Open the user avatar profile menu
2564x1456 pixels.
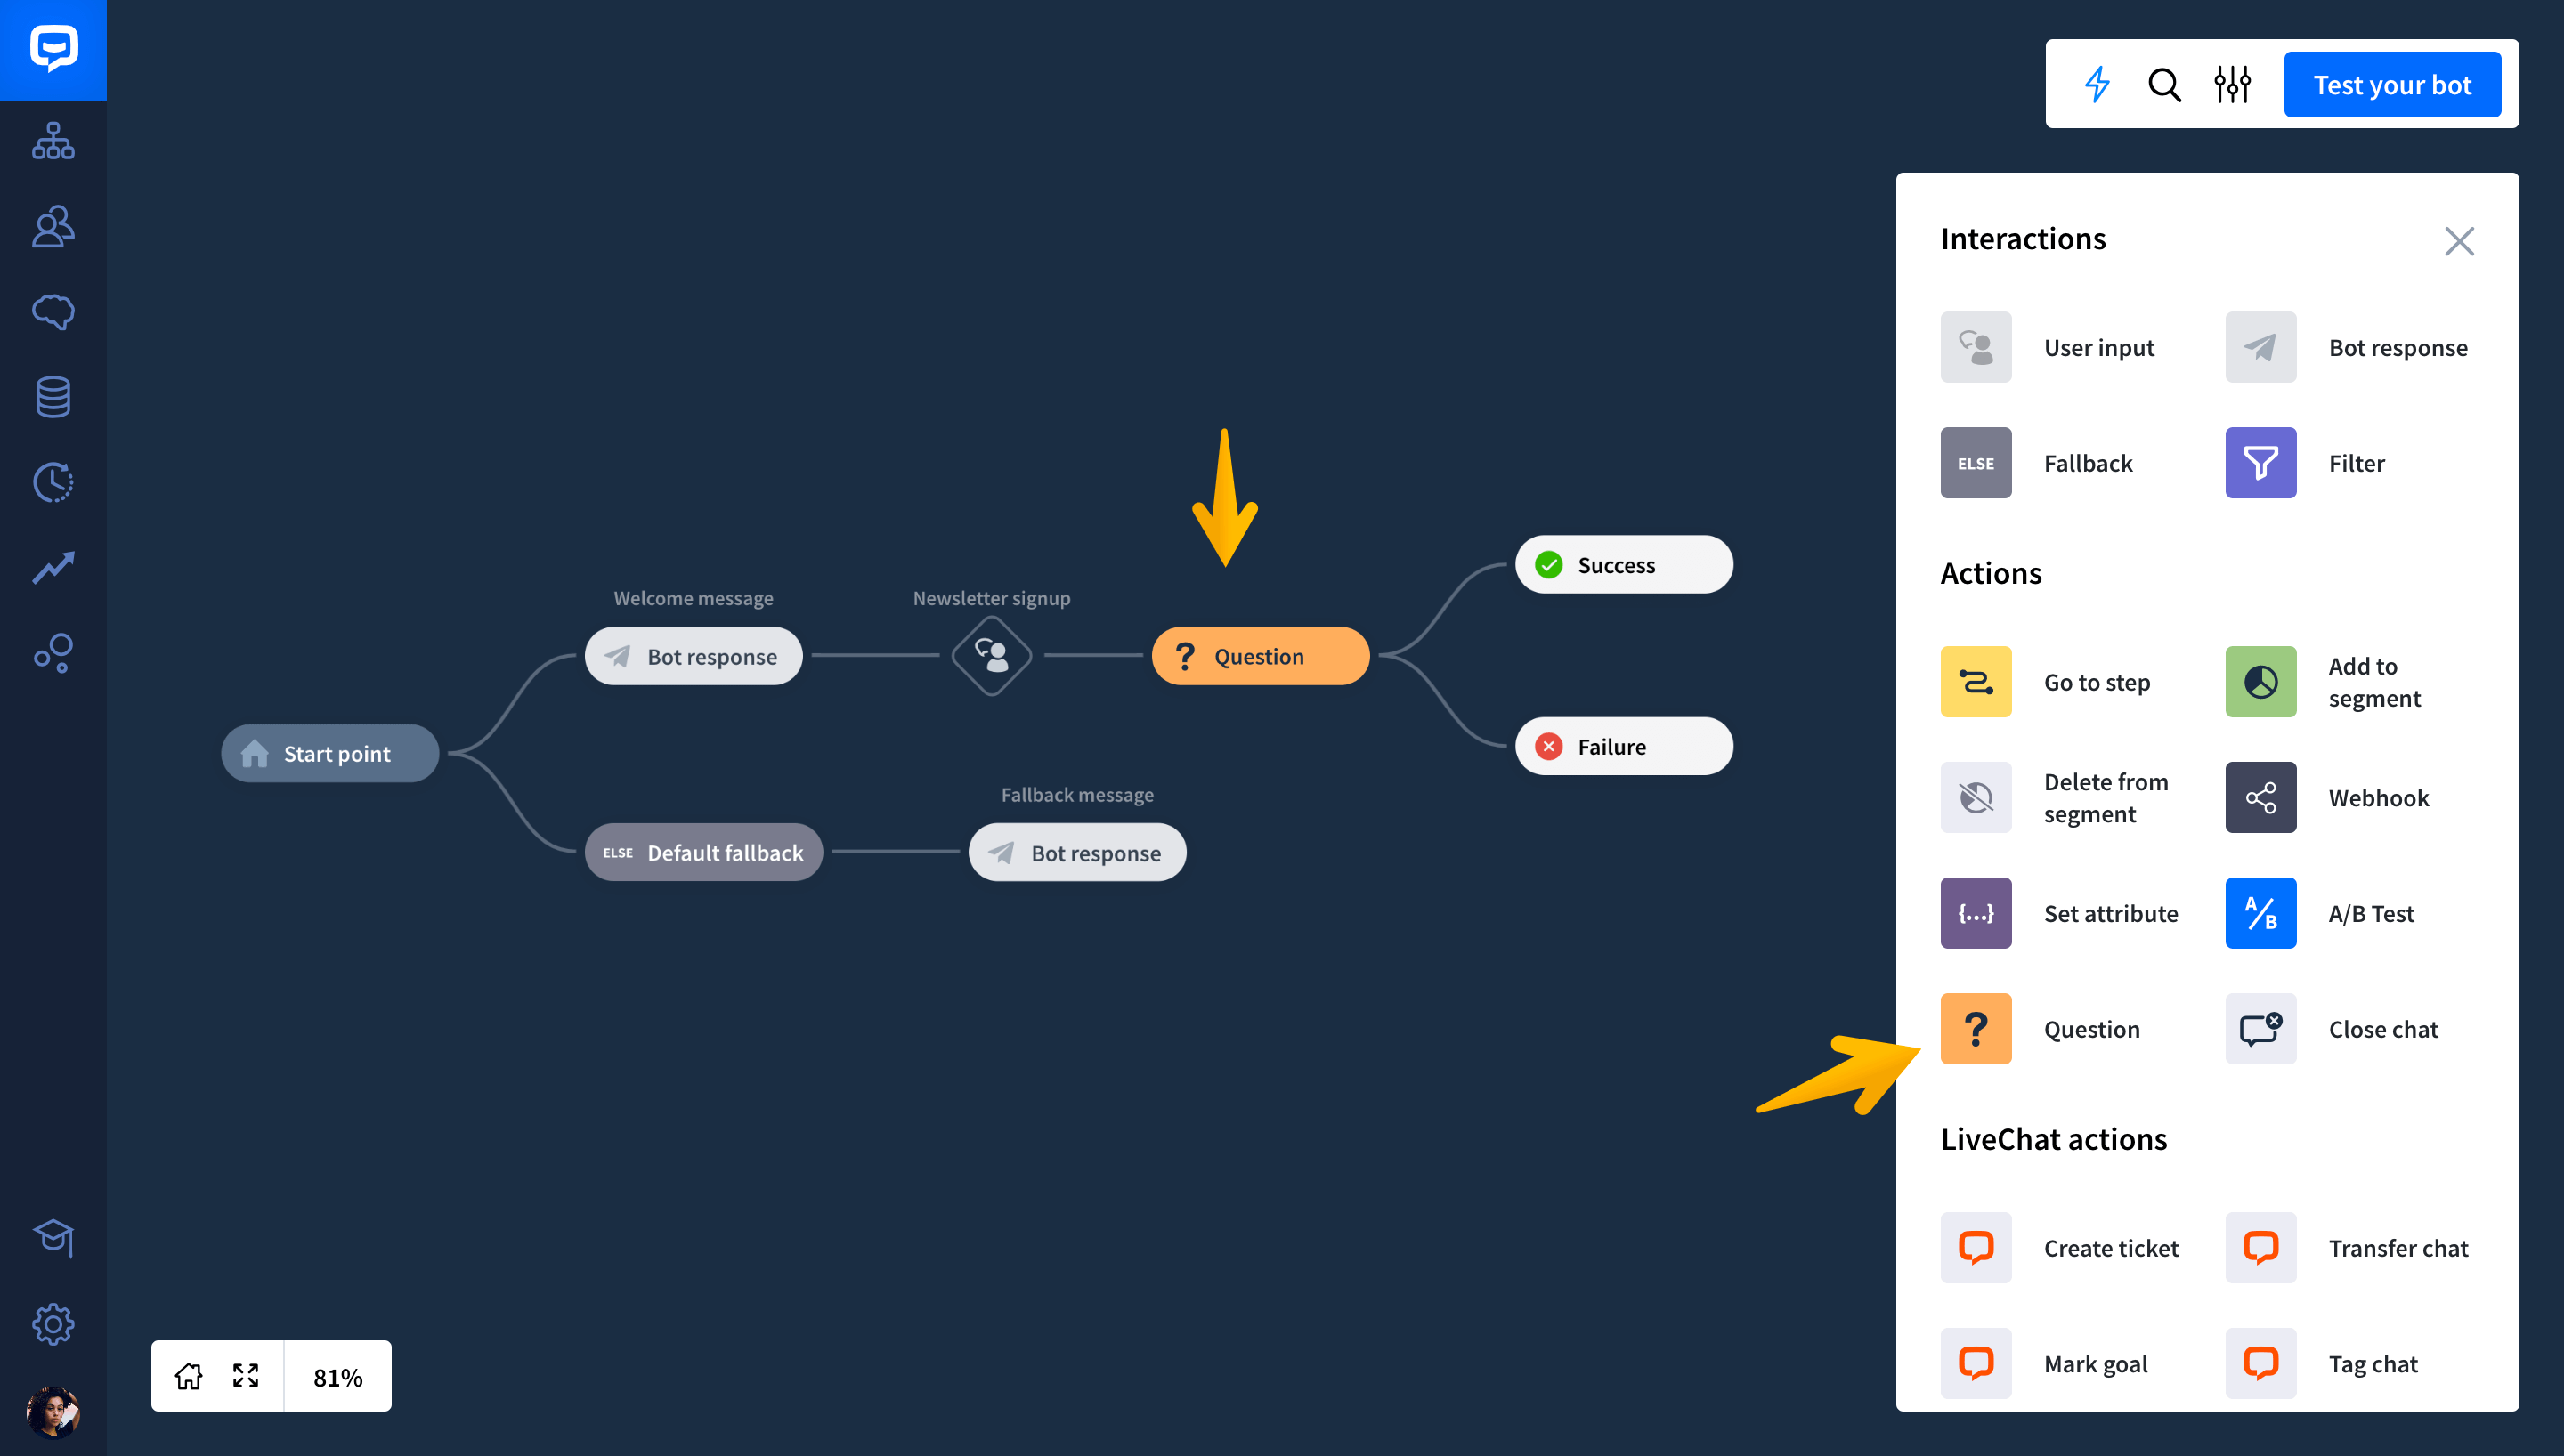(x=53, y=1411)
